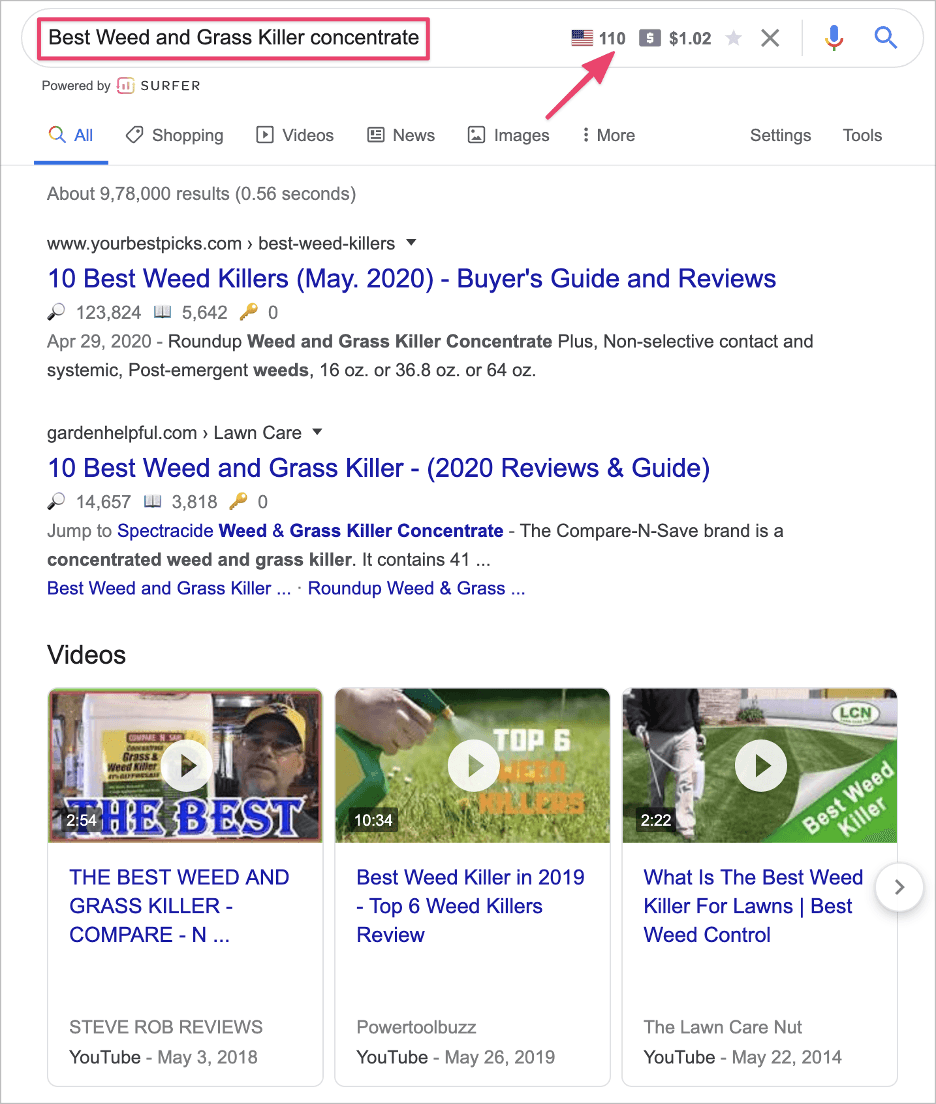
Task: Click the next videos carousel arrow
Action: (x=899, y=887)
